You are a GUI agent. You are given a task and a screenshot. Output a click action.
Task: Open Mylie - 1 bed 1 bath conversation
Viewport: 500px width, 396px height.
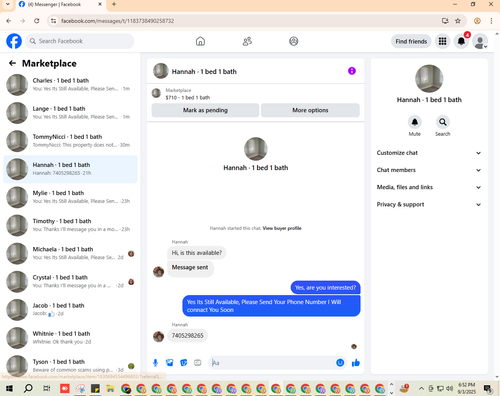pos(70,197)
